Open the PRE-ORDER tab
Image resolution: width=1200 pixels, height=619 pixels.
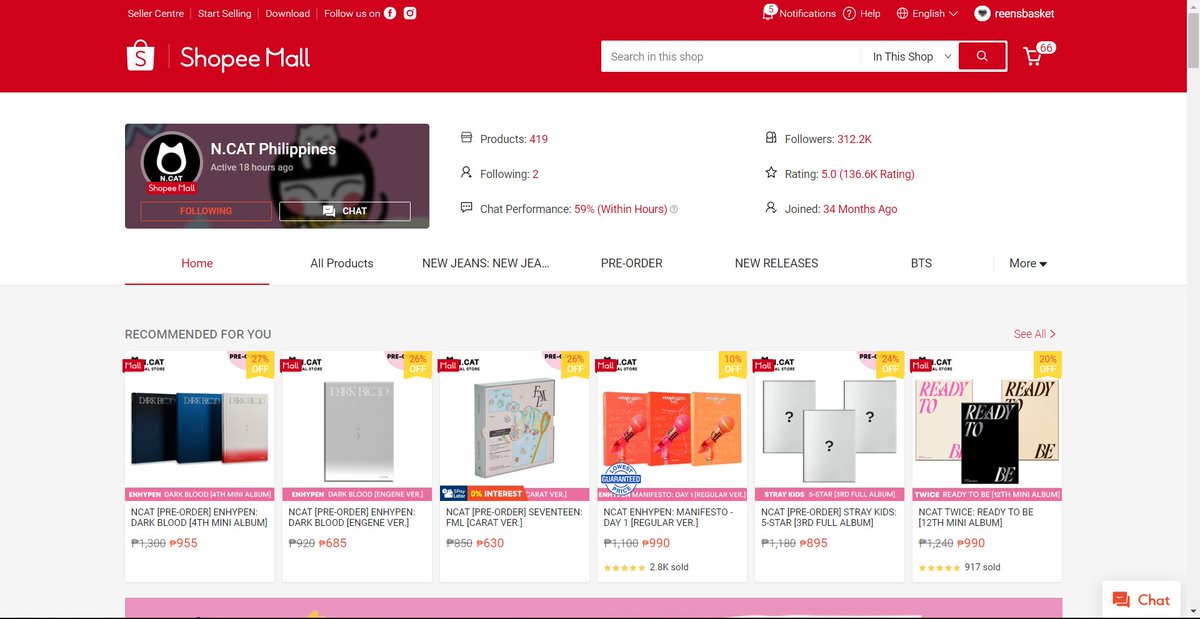[x=632, y=263]
